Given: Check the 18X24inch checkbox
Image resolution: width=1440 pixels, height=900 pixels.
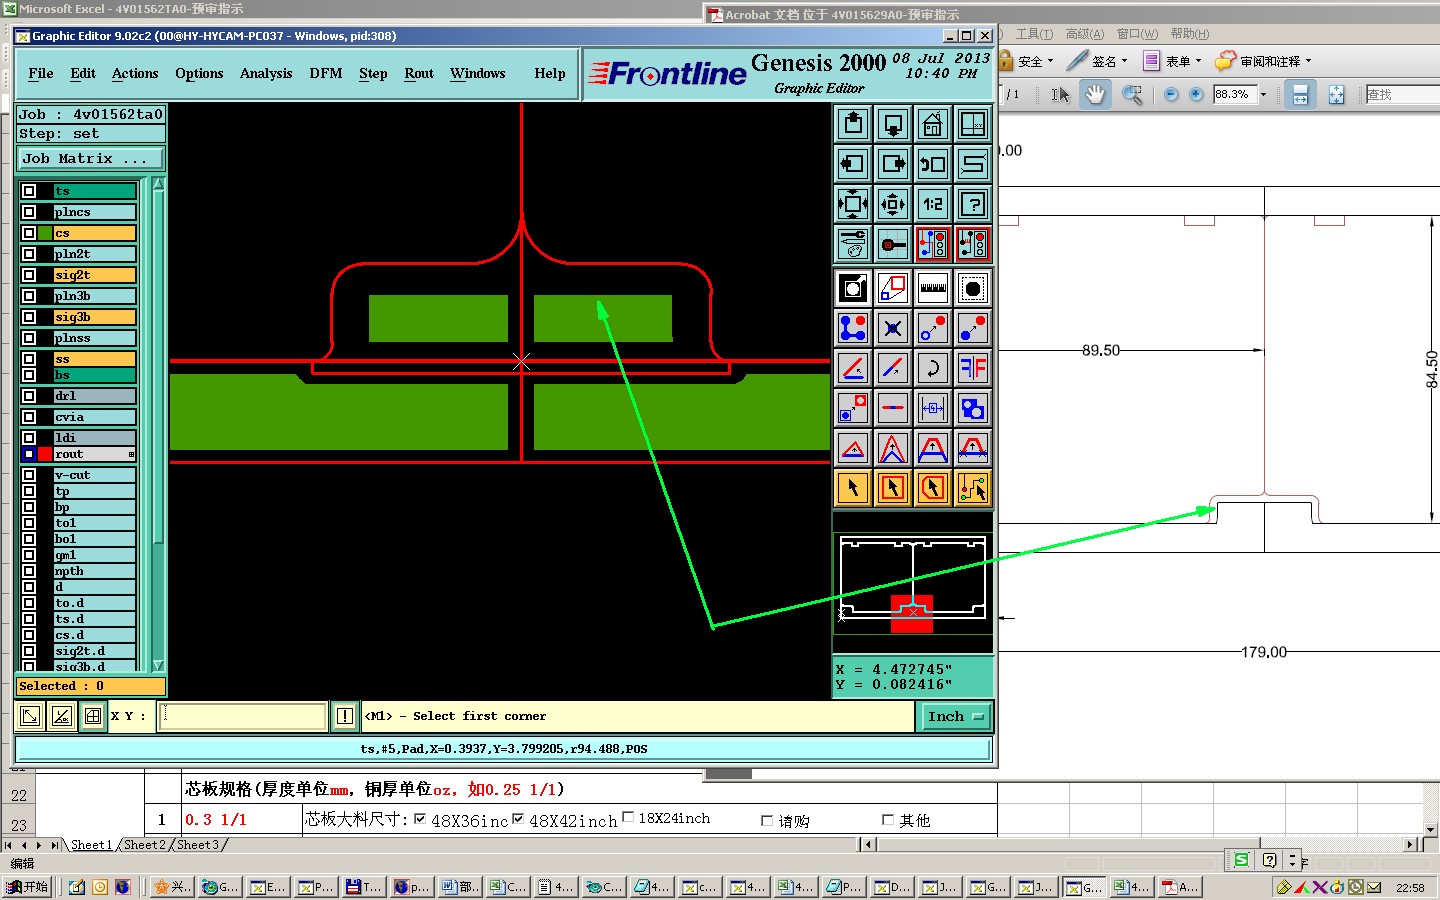Looking at the screenshot, I should click(x=628, y=817).
